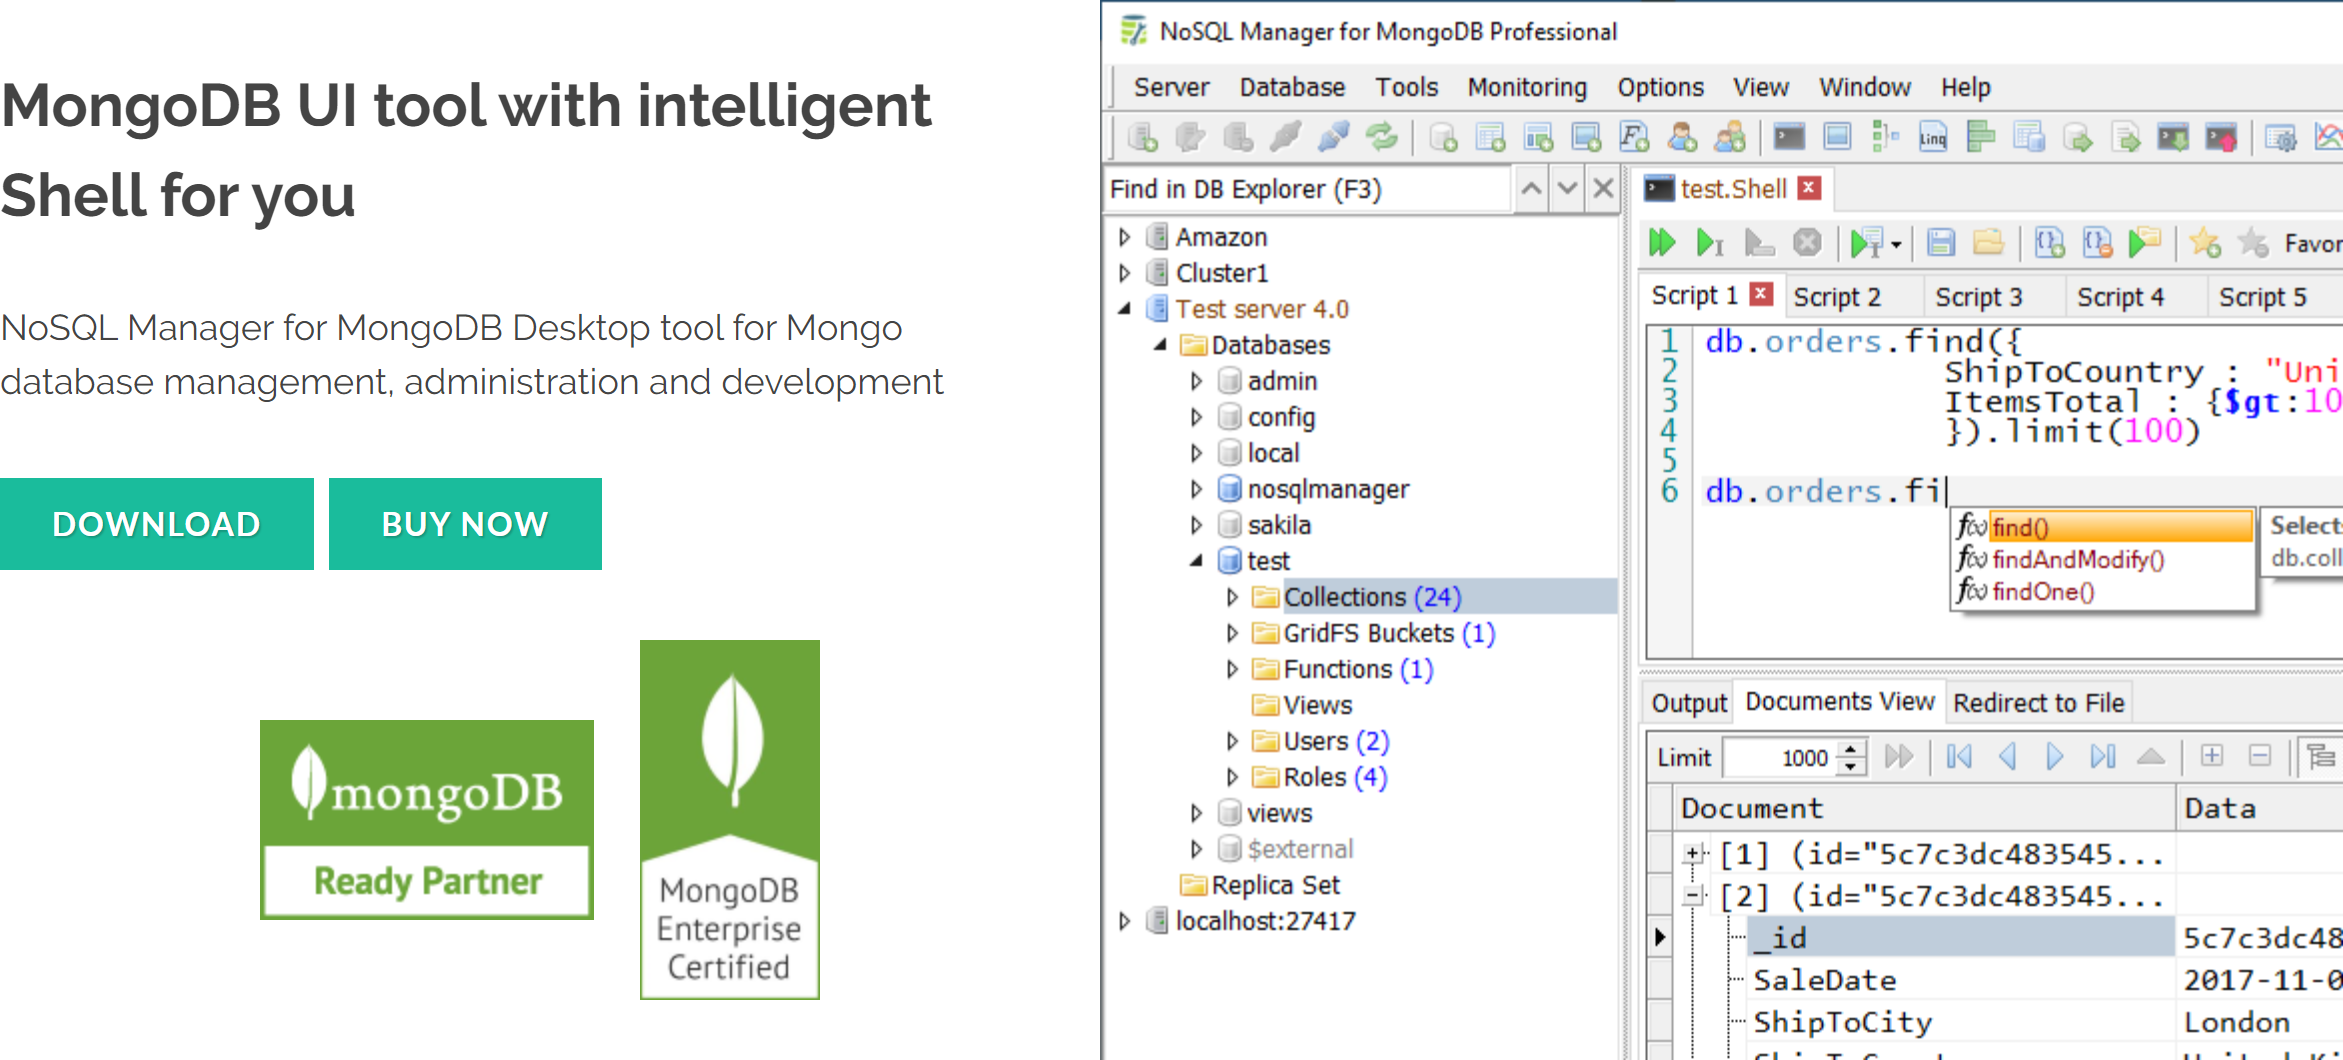The image size is (2343, 1060).
Task: Open the Monitoring menu
Action: tap(1526, 88)
